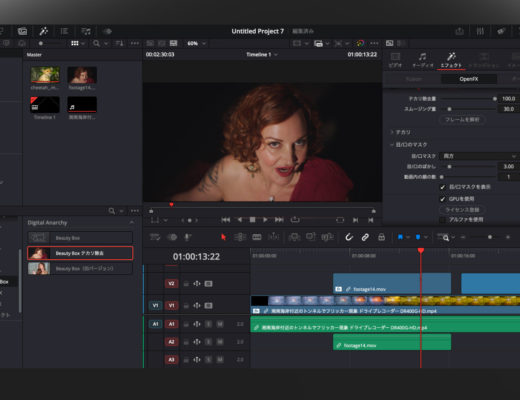The width and height of the screenshot is (520, 400).
Task: Click the Insert Clip icon
Action: point(294,237)
